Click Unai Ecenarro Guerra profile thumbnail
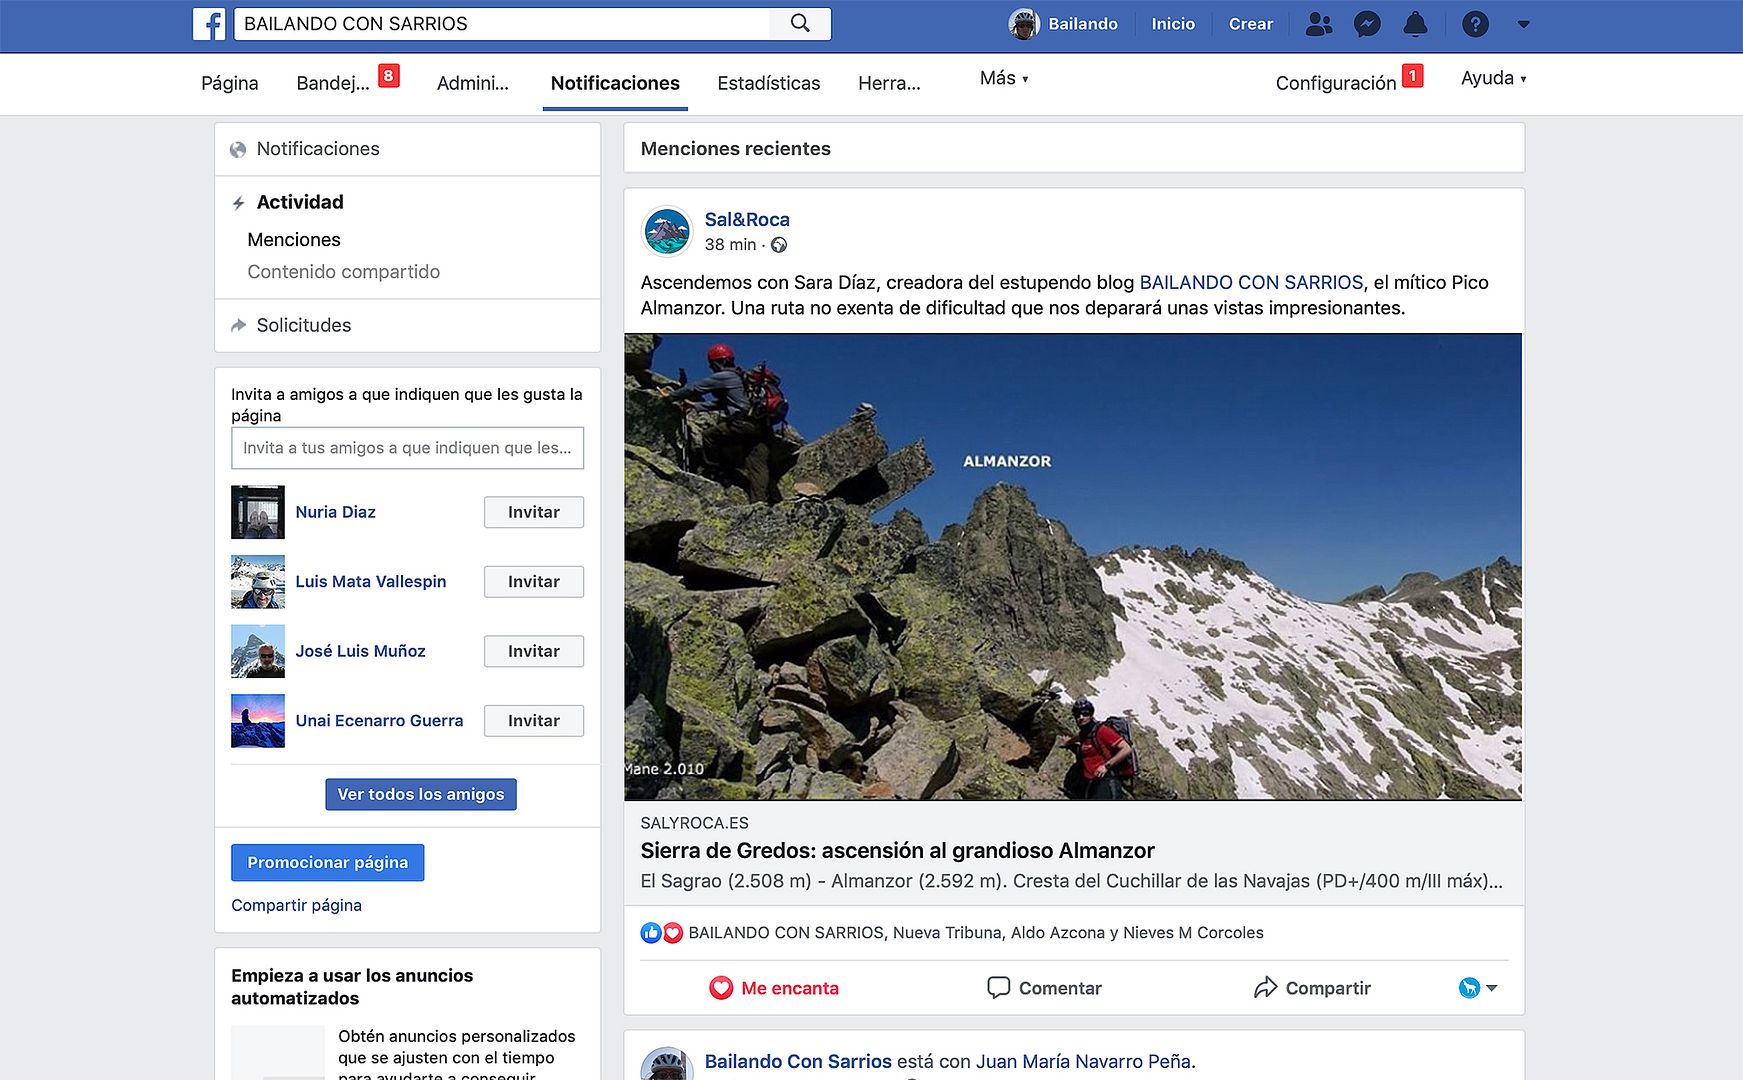Image resolution: width=1743 pixels, height=1080 pixels. pyautogui.click(x=258, y=721)
